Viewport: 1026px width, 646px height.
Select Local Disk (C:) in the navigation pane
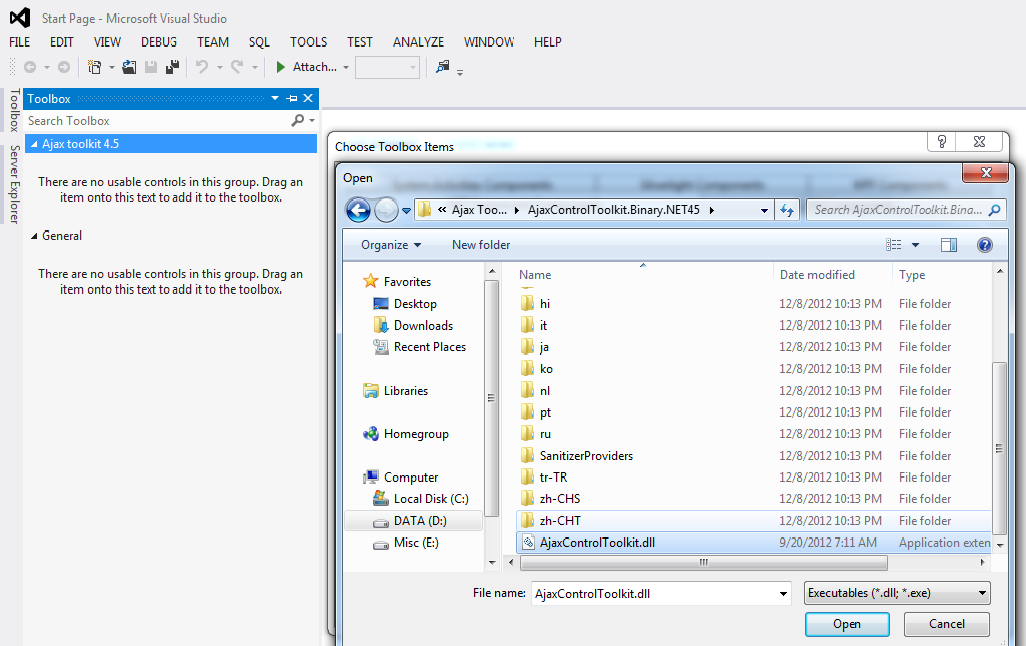pyautogui.click(x=431, y=499)
